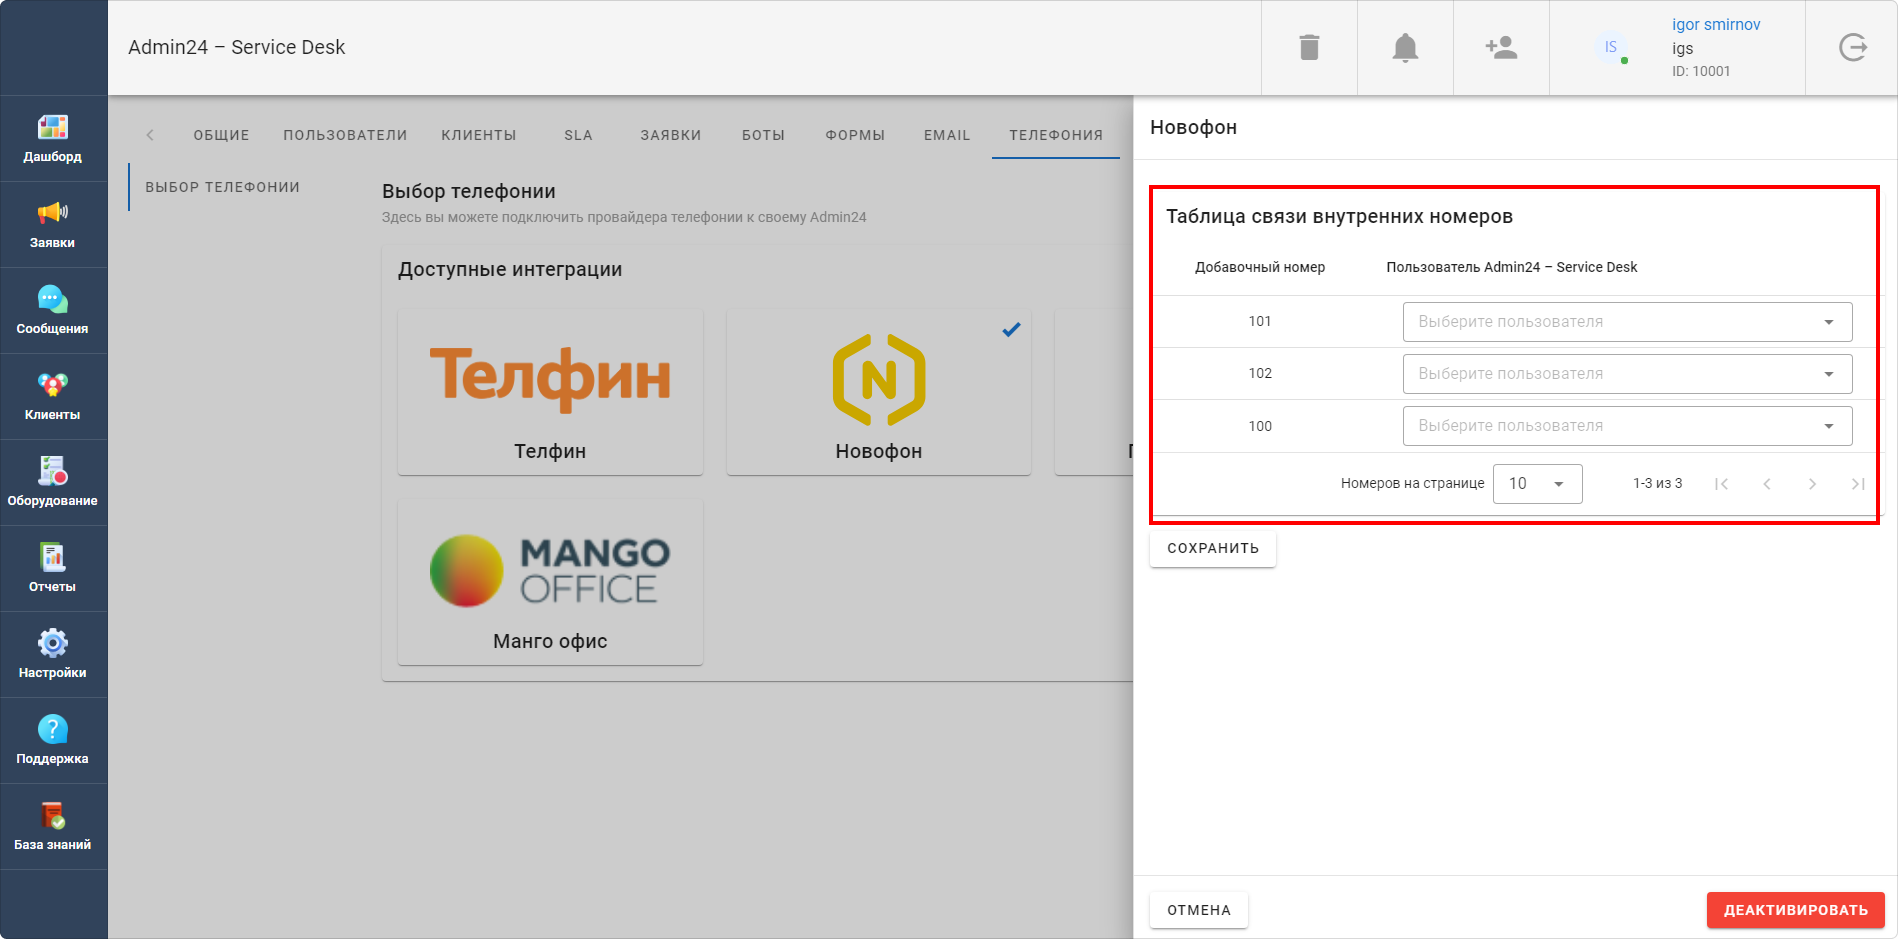
Task: Open Отчеты in the sidebar
Action: point(53,569)
